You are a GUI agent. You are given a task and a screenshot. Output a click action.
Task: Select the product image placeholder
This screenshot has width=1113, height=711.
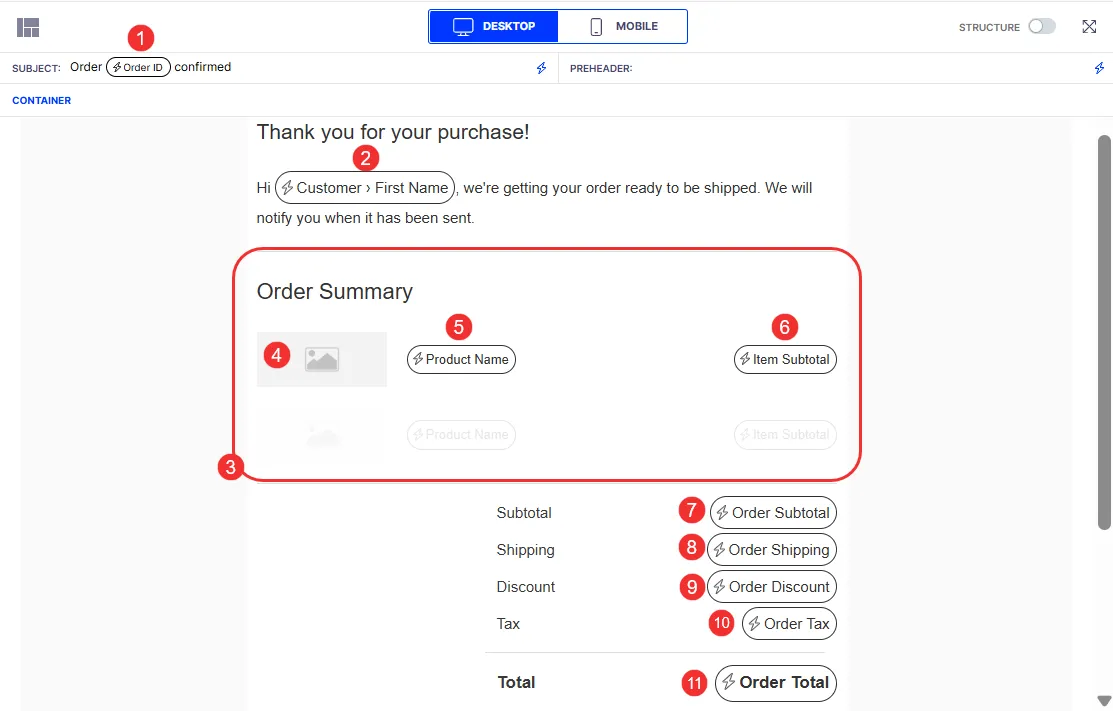coord(322,359)
